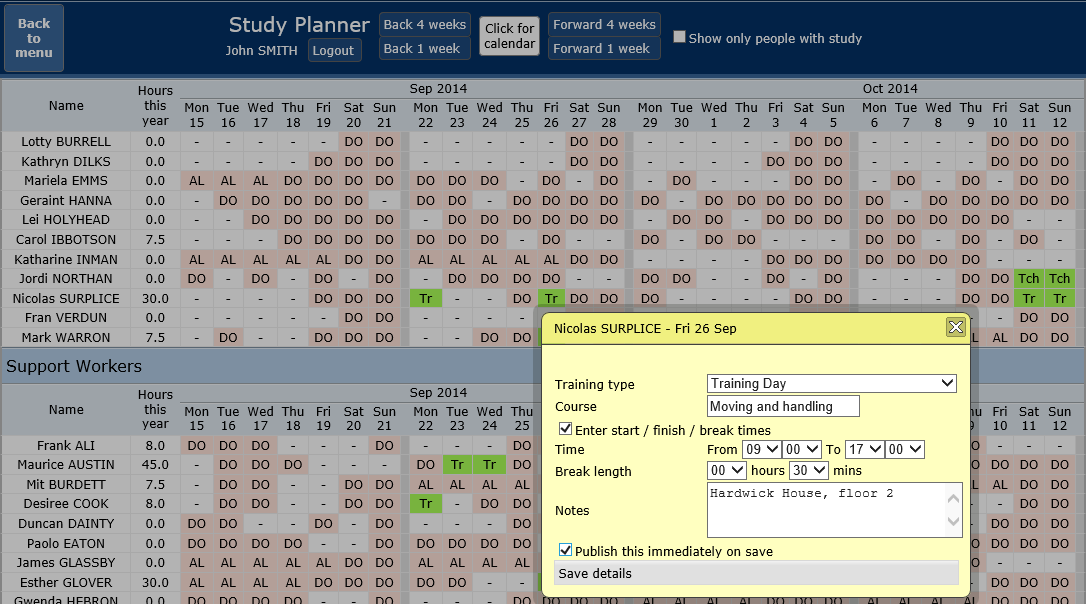The image size is (1086, 604).
Task: Click Paolo EATON name
Action: 66,544
